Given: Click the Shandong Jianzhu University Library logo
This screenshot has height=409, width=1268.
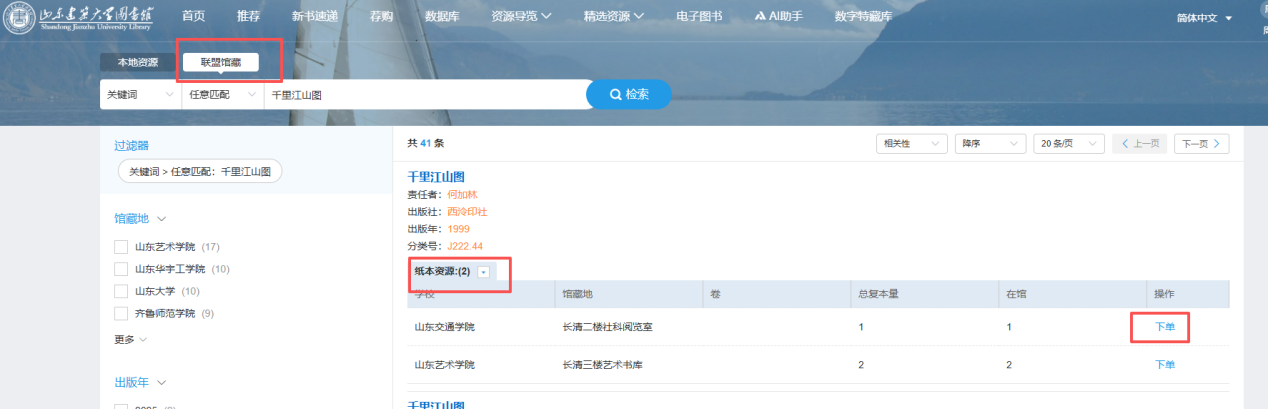Looking at the screenshot, I should pos(78,18).
